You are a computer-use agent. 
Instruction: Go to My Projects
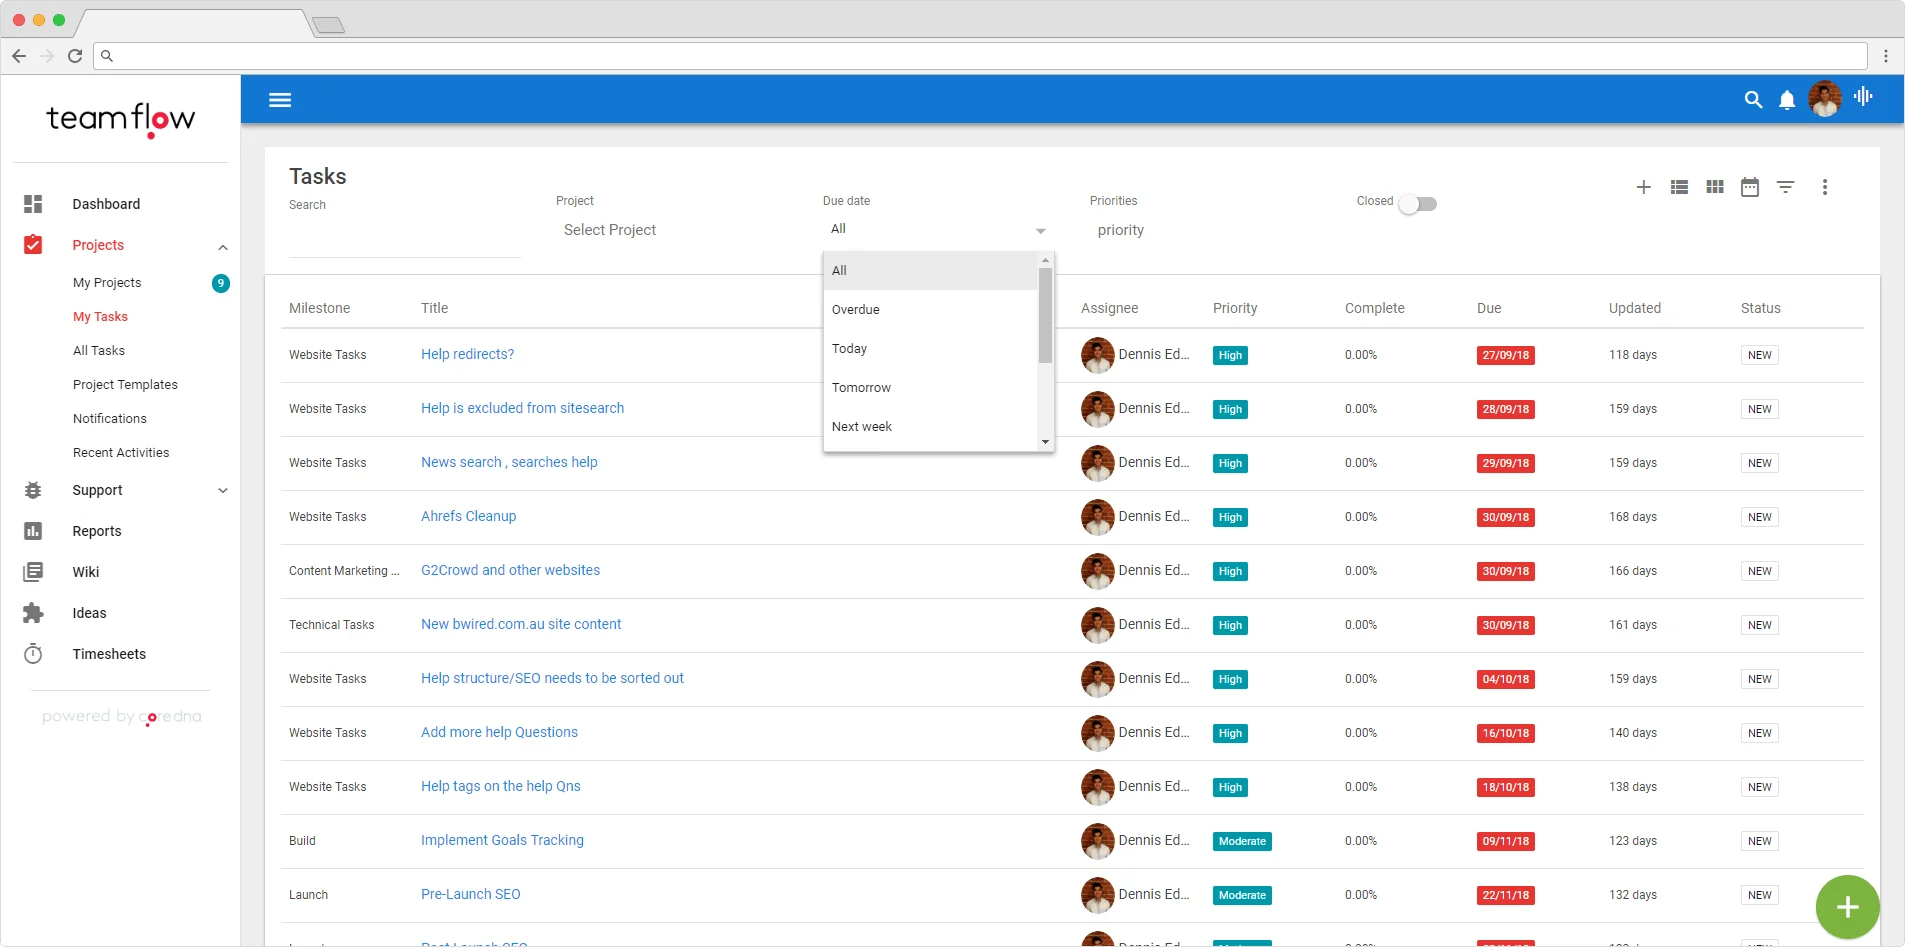tap(107, 283)
